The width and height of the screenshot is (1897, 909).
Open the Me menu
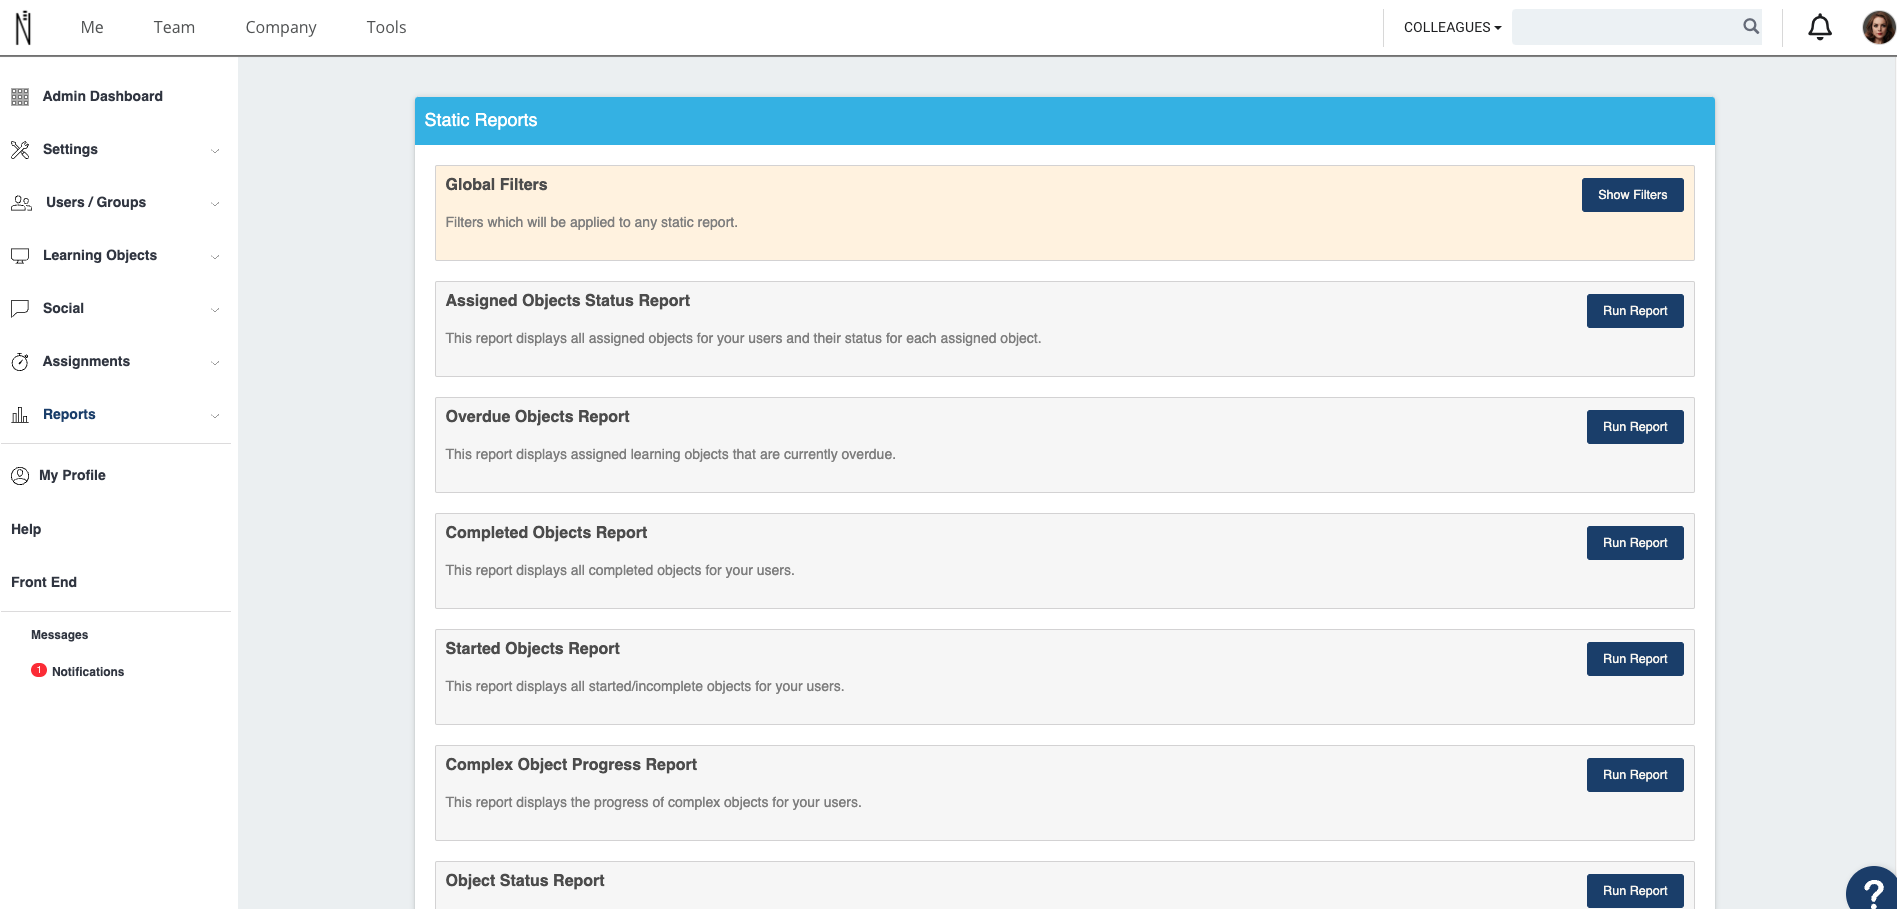pos(92,27)
